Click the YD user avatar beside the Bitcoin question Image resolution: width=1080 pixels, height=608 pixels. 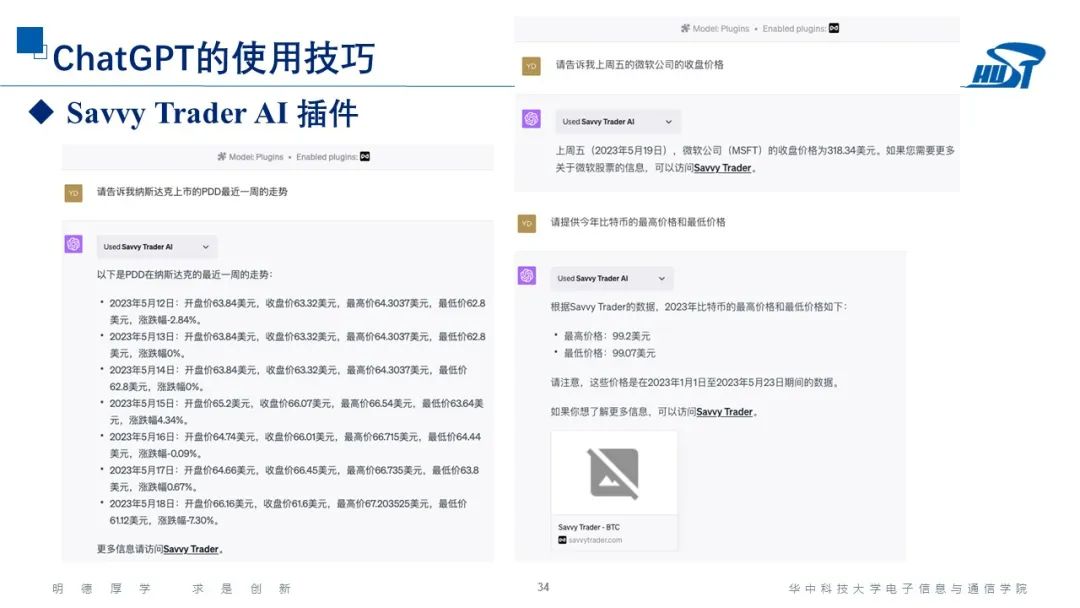coord(527,223)
